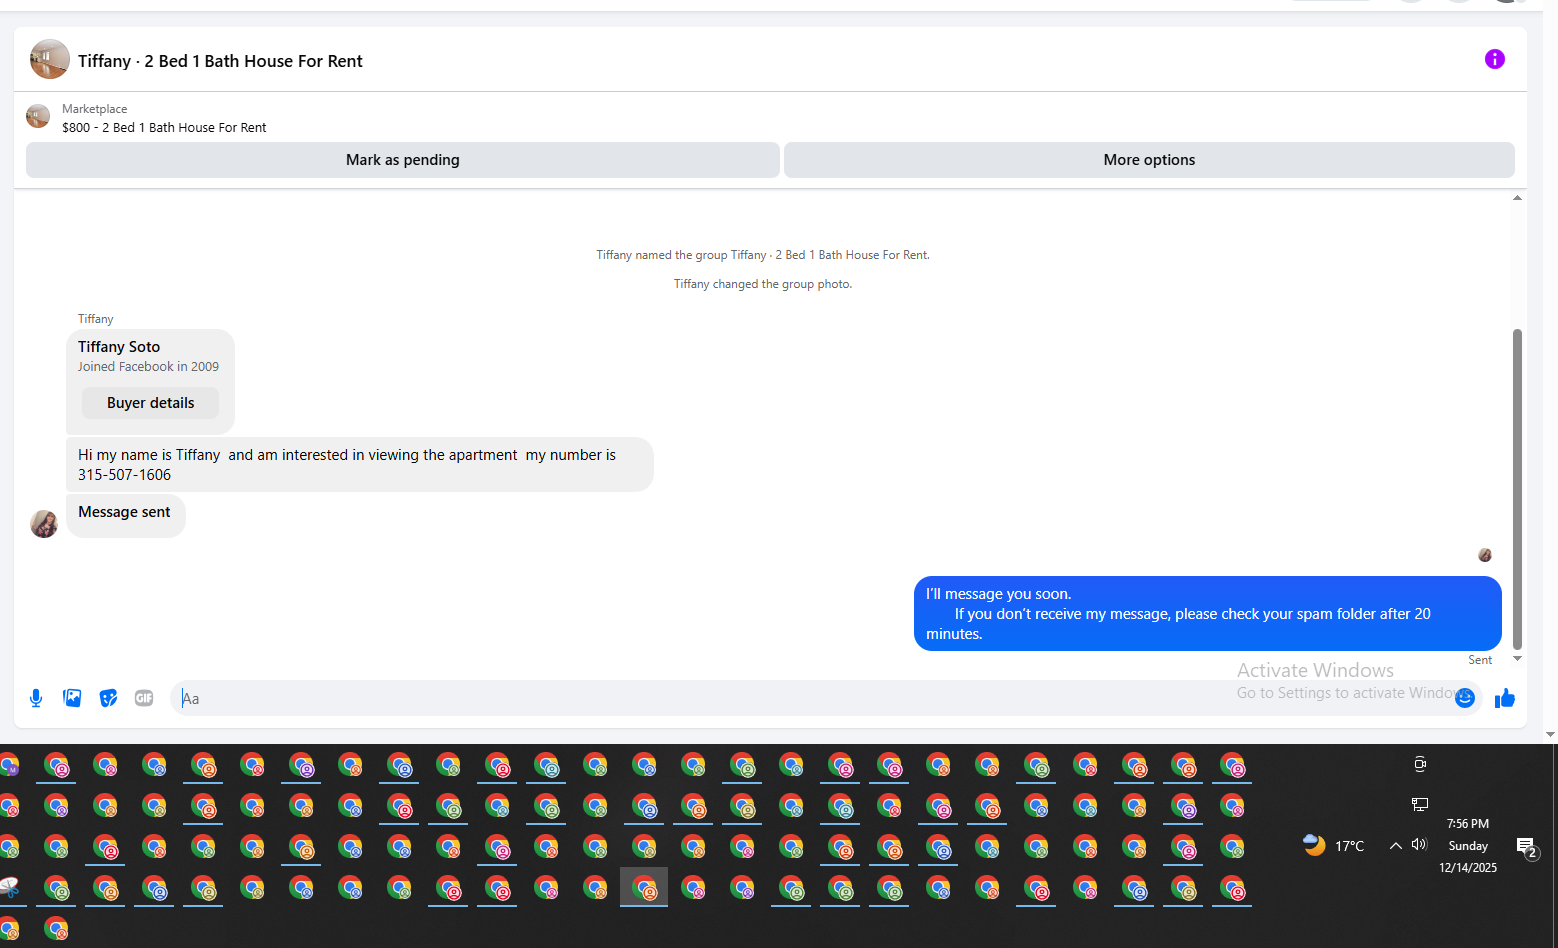Click Tiffany's message containing phone number
The height and width of the screenshot is (948, 1558).
point(360,464)
